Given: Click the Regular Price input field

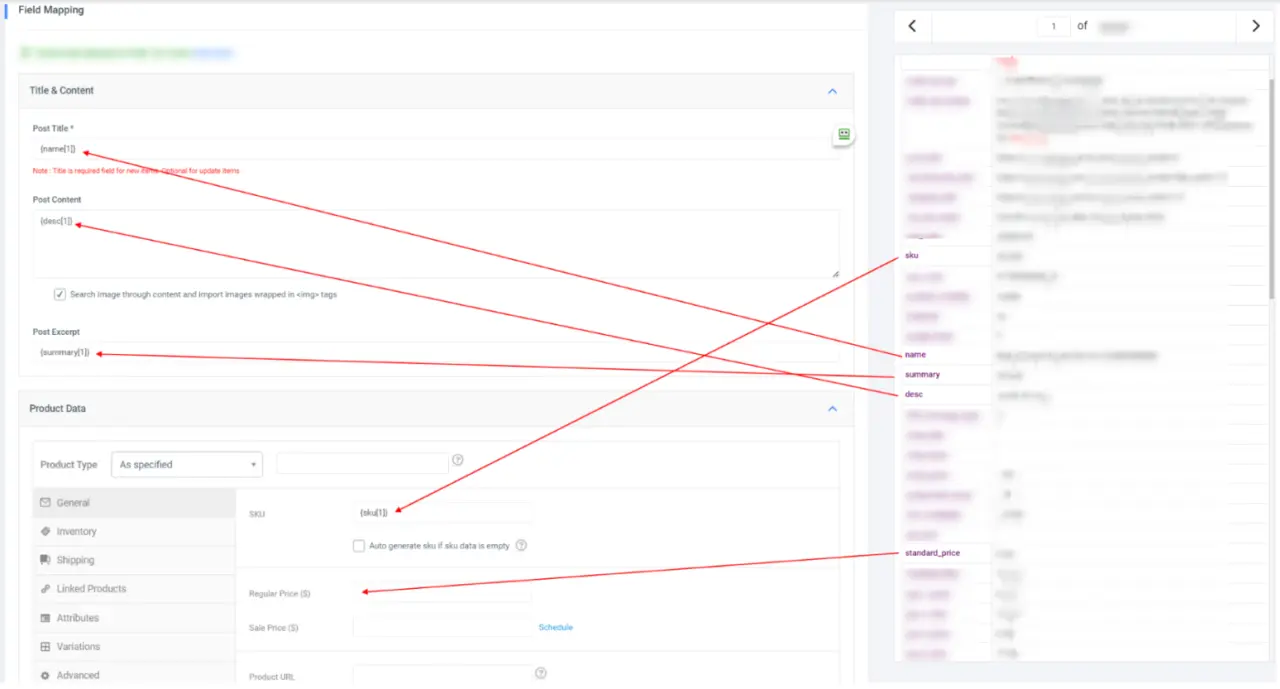Looking at the screenshot, I should (x=442, y=593).
